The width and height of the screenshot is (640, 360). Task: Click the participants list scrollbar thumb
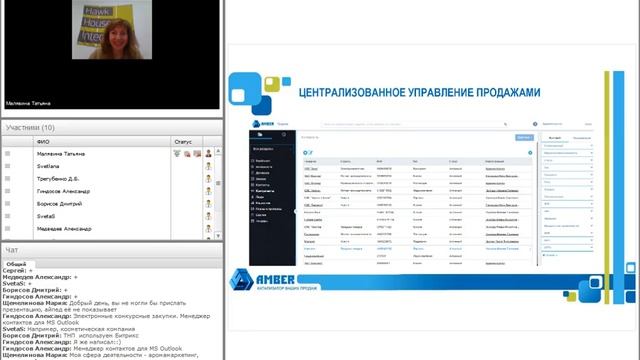point(218,183)
